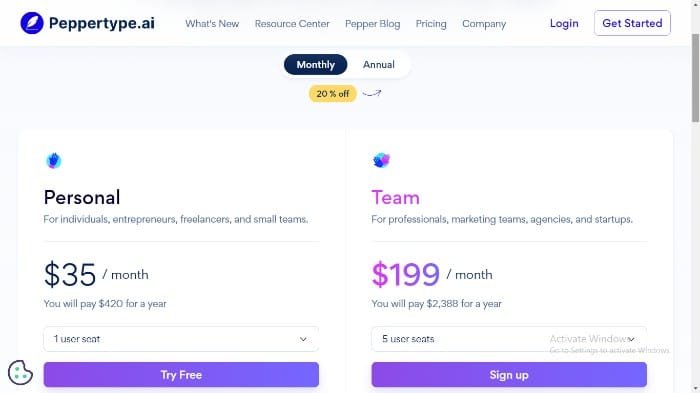This screenshot has width=700, height=393.
Task: Click the Team plan icon
Action: [x=381, y=160]
